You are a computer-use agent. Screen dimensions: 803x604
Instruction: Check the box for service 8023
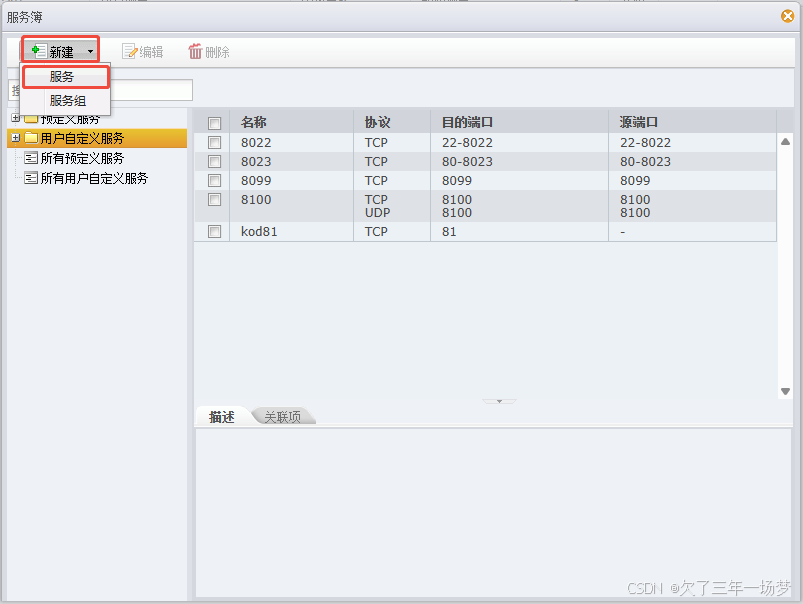point(215,161)
